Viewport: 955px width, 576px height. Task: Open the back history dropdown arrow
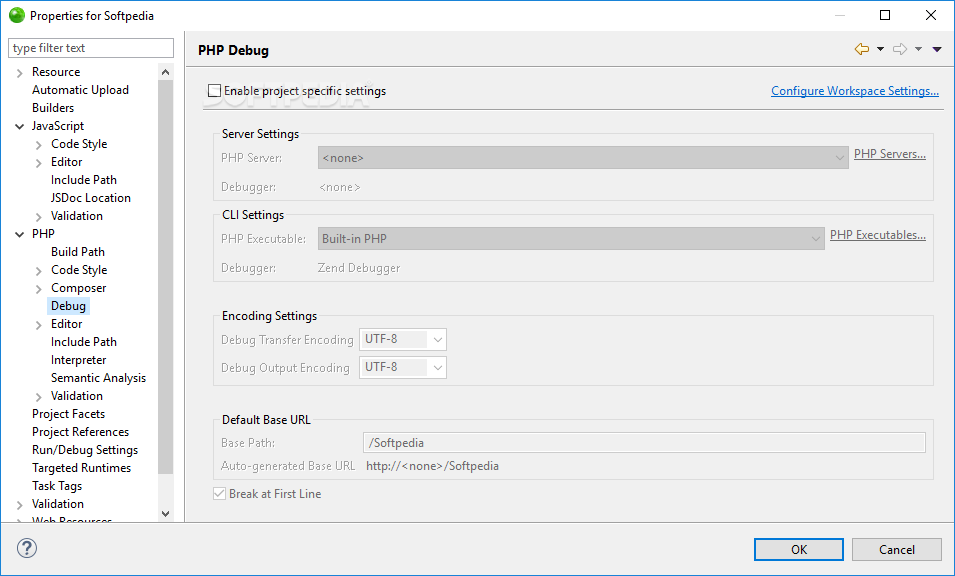[880, 49]
